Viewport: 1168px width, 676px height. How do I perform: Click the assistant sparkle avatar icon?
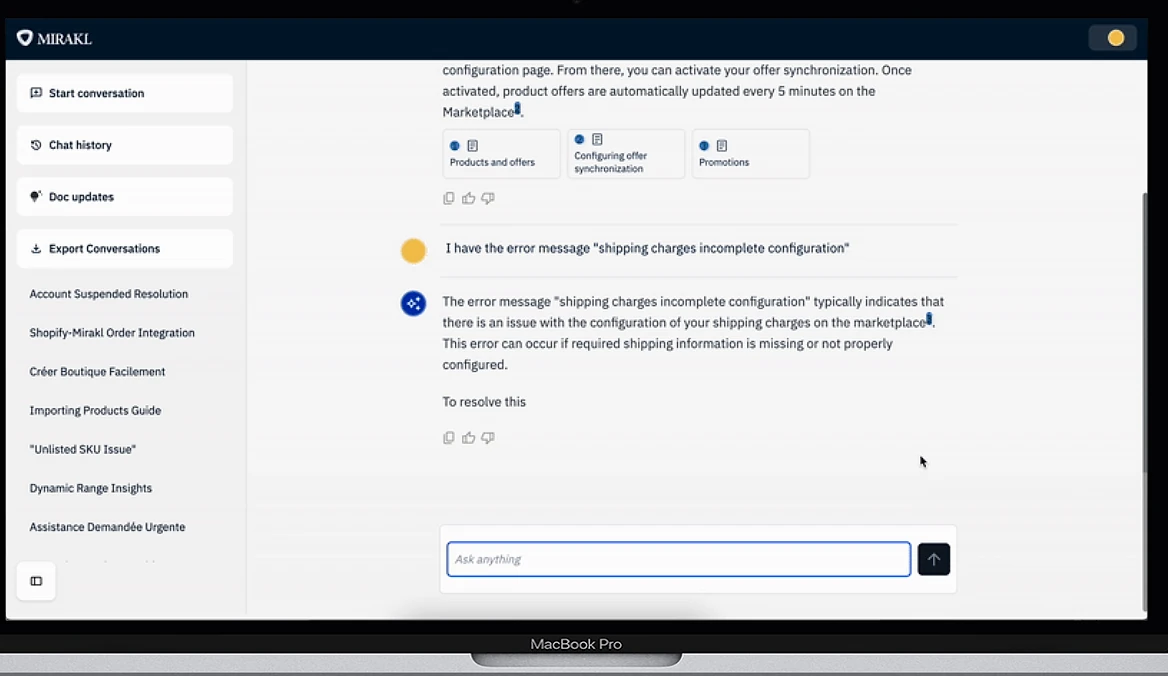(x=413, y=303)
